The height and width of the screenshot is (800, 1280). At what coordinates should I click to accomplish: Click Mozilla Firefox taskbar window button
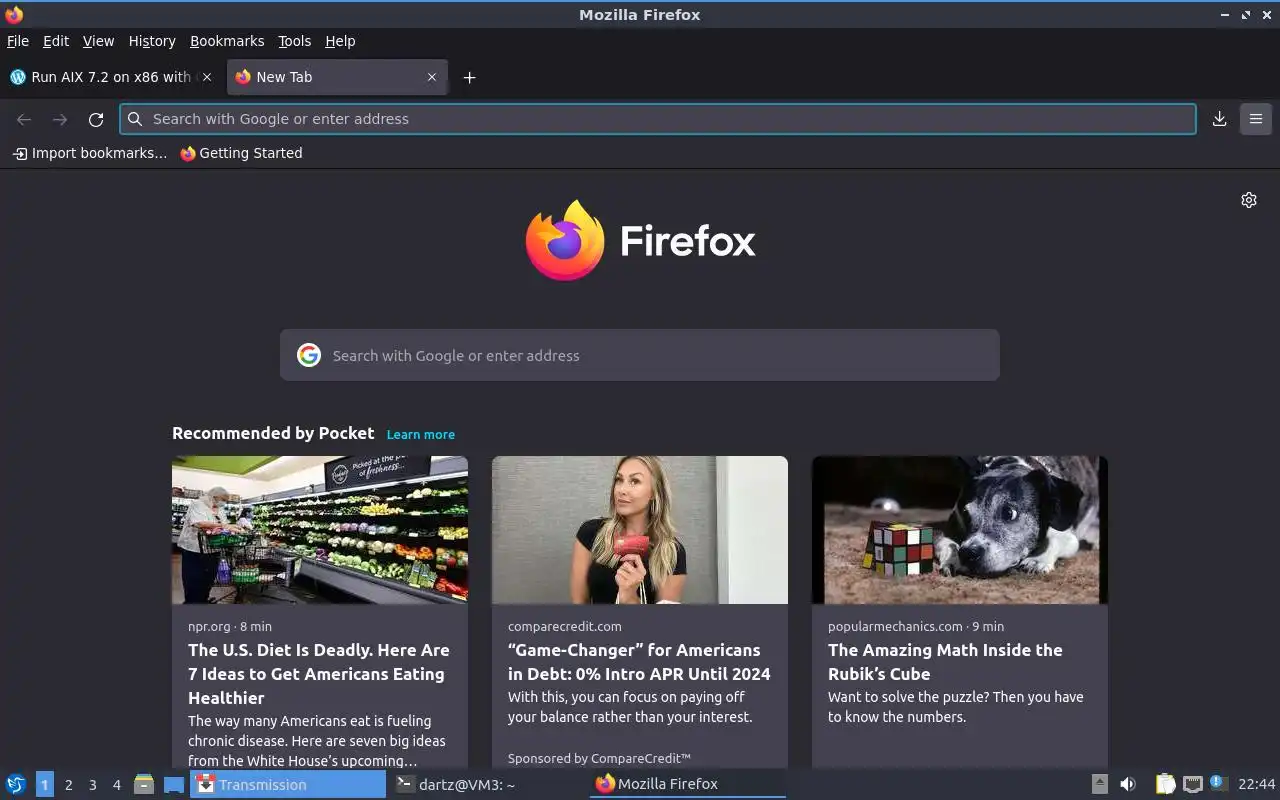pyautogui.click(x=688, y=785)
